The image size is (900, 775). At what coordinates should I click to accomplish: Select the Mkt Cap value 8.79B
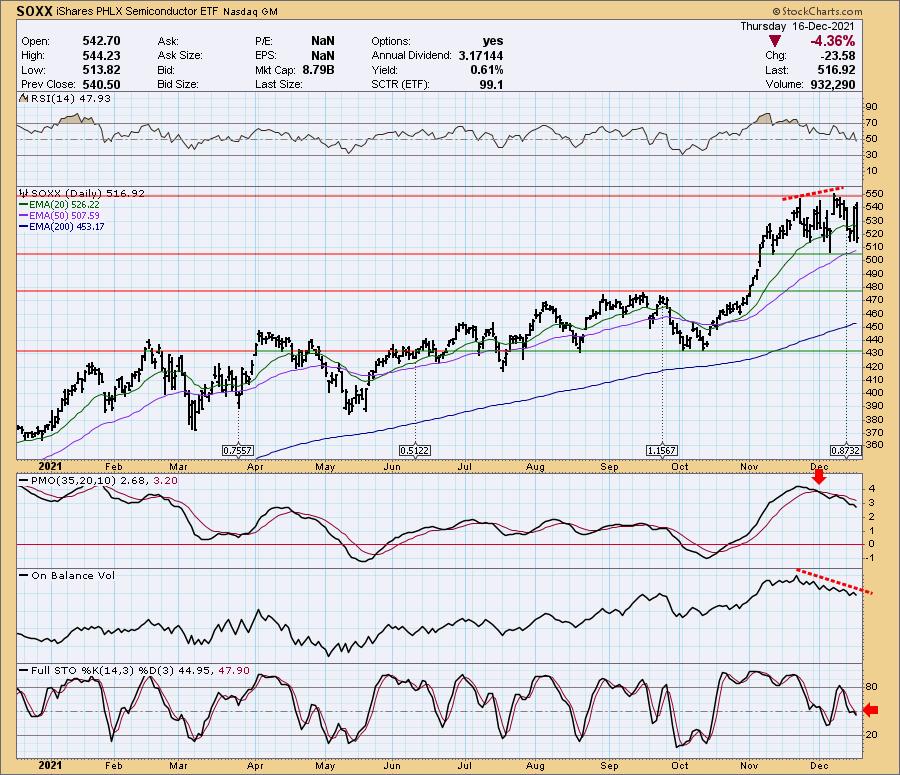coord(318,69)
